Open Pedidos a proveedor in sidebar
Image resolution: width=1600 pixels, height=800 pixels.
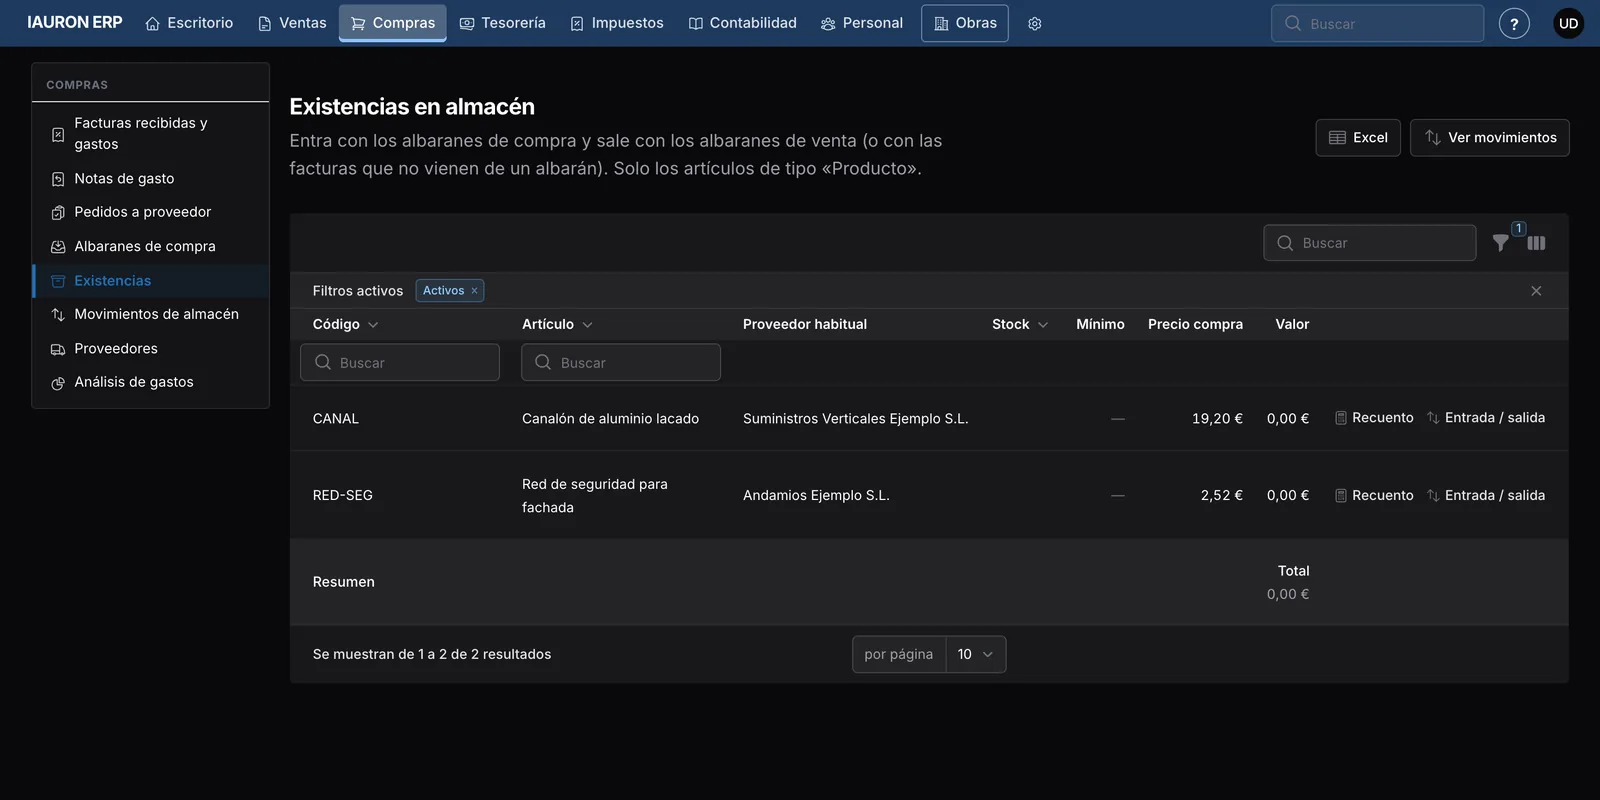151,212
